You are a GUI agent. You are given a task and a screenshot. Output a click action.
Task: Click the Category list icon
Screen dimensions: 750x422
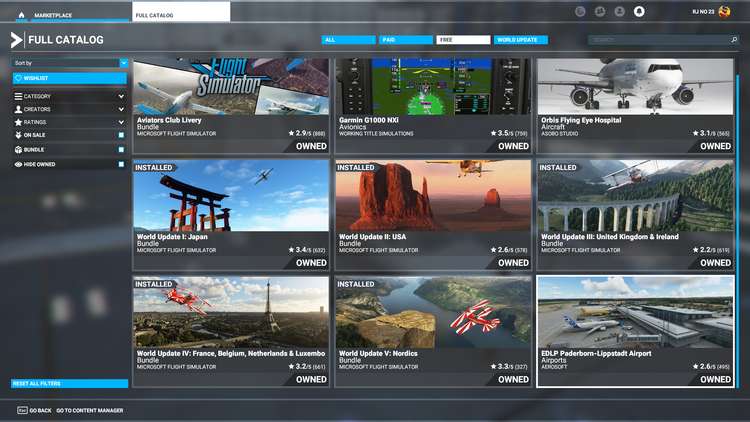[18, 96]
